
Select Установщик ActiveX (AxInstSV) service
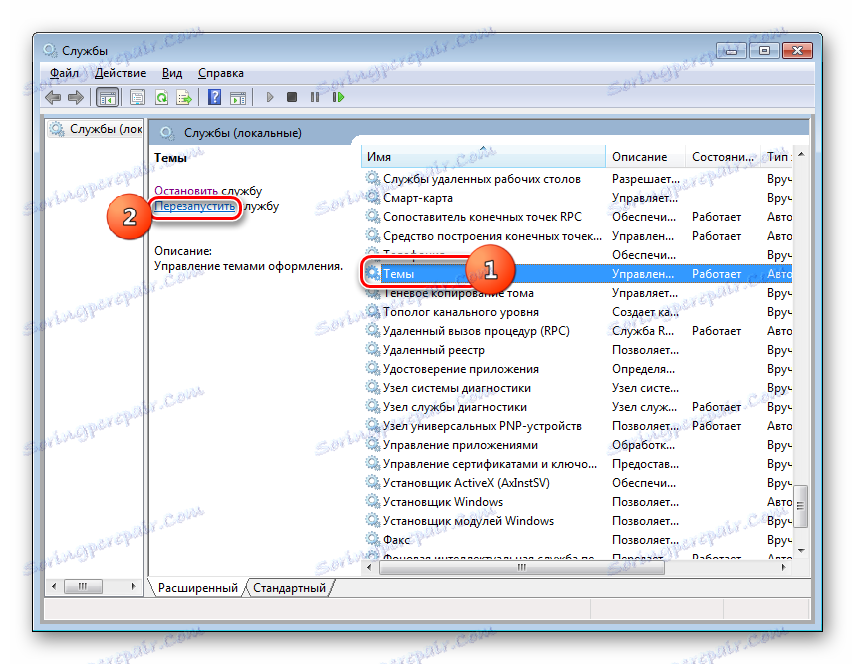tap(577, 483)
